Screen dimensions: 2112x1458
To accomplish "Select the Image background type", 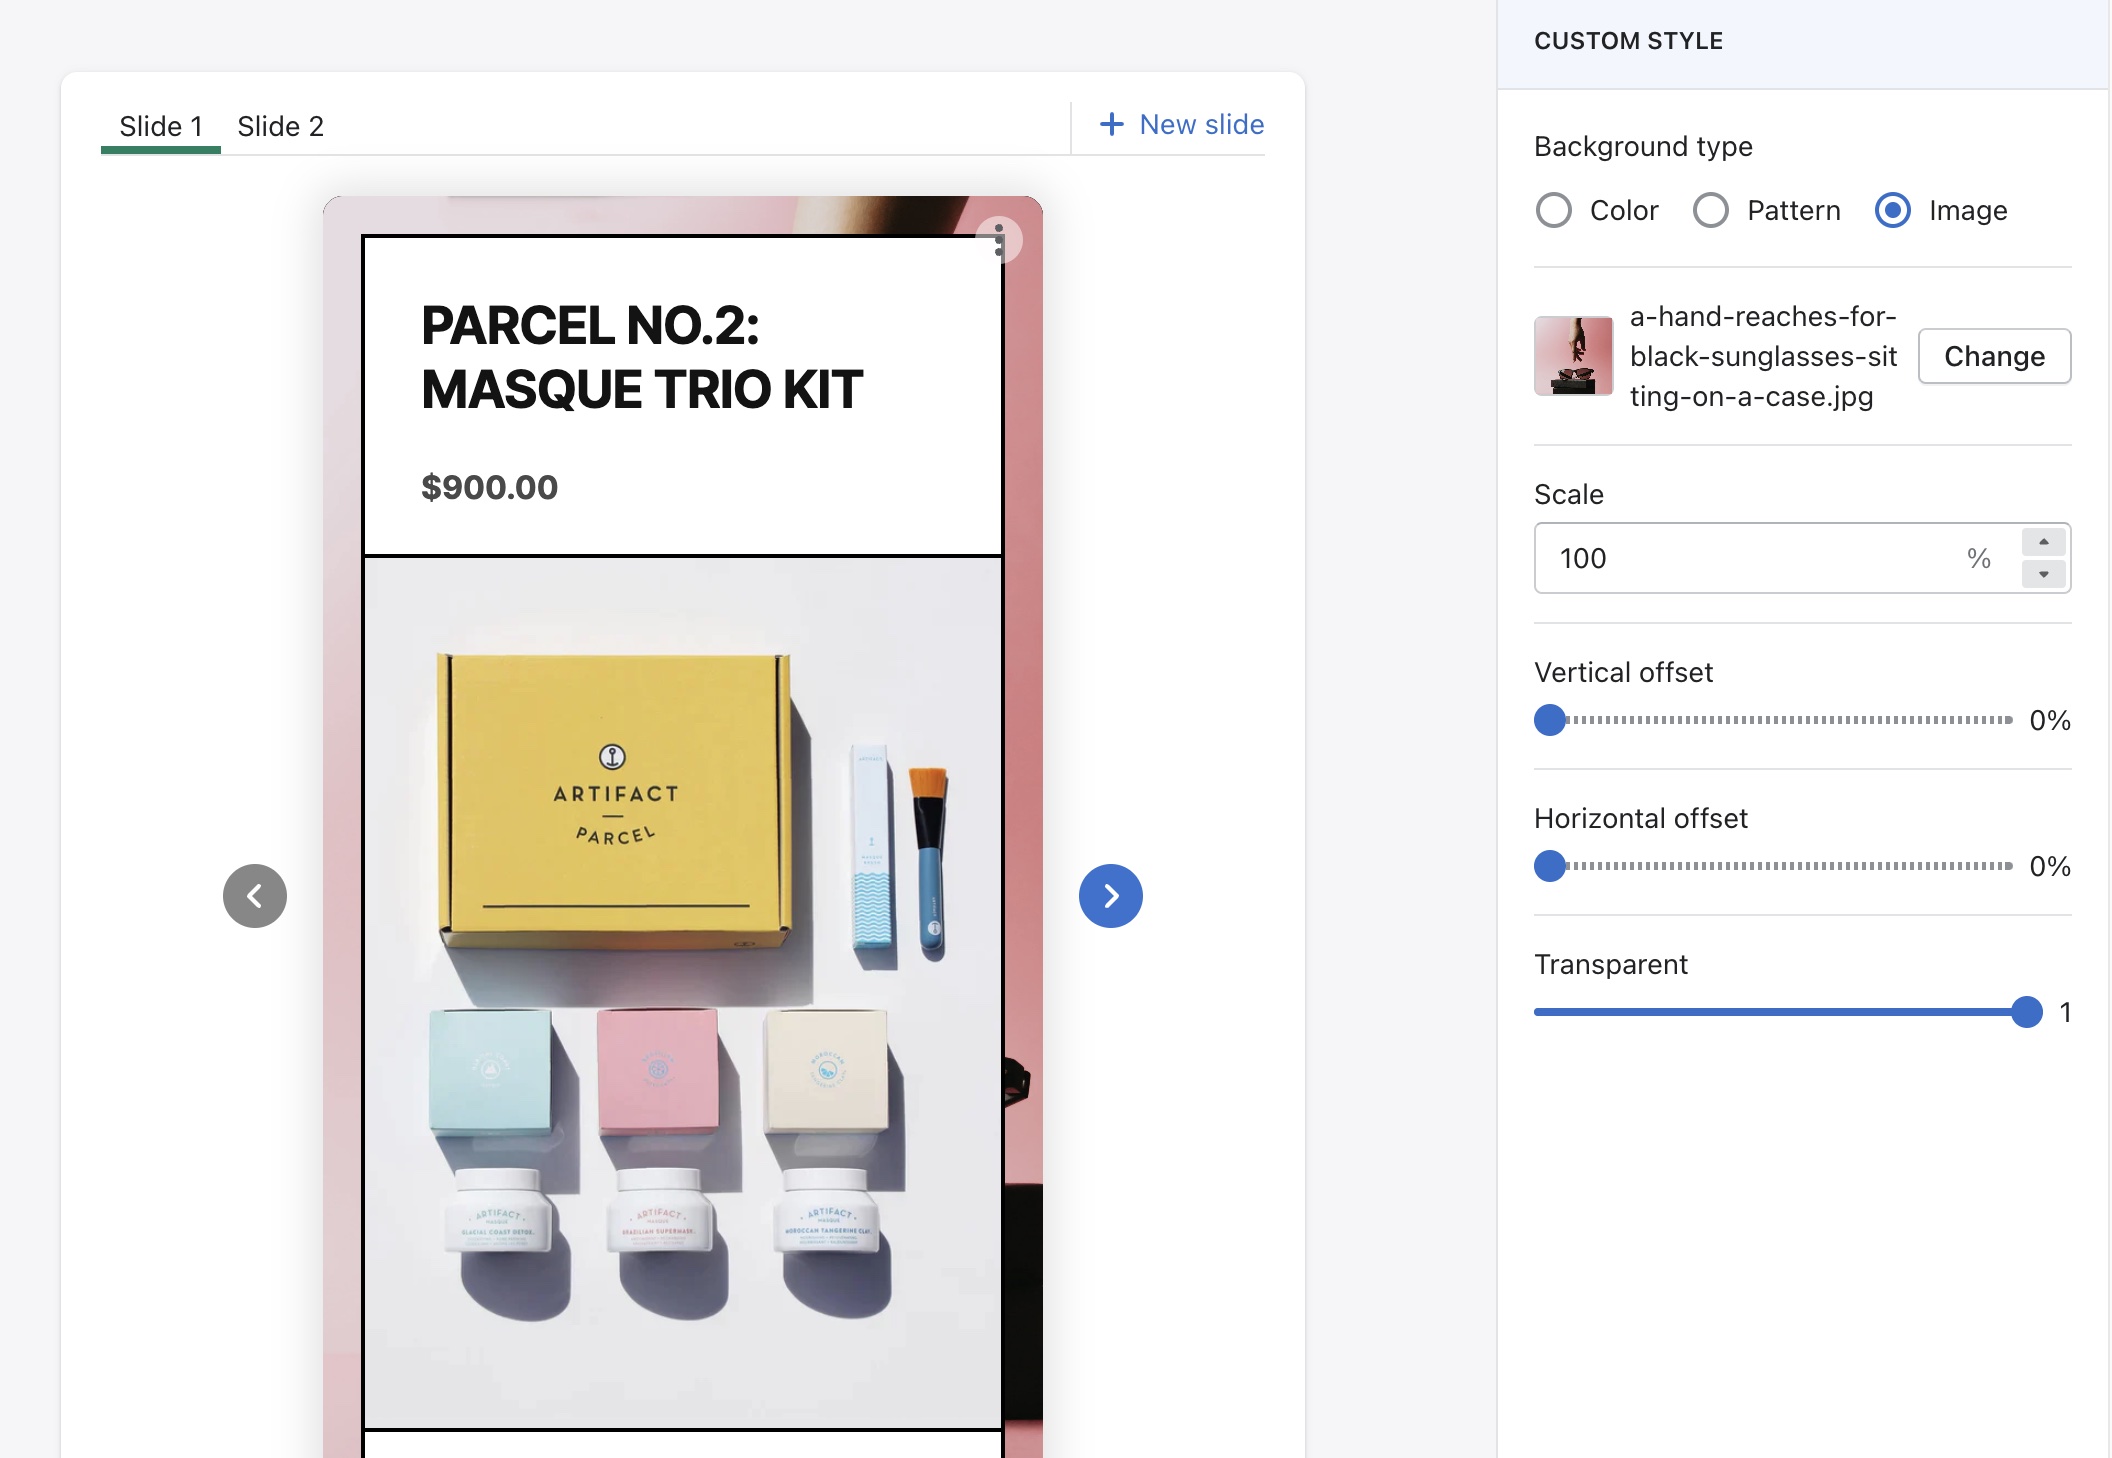I will click(x=1892, y=210).
